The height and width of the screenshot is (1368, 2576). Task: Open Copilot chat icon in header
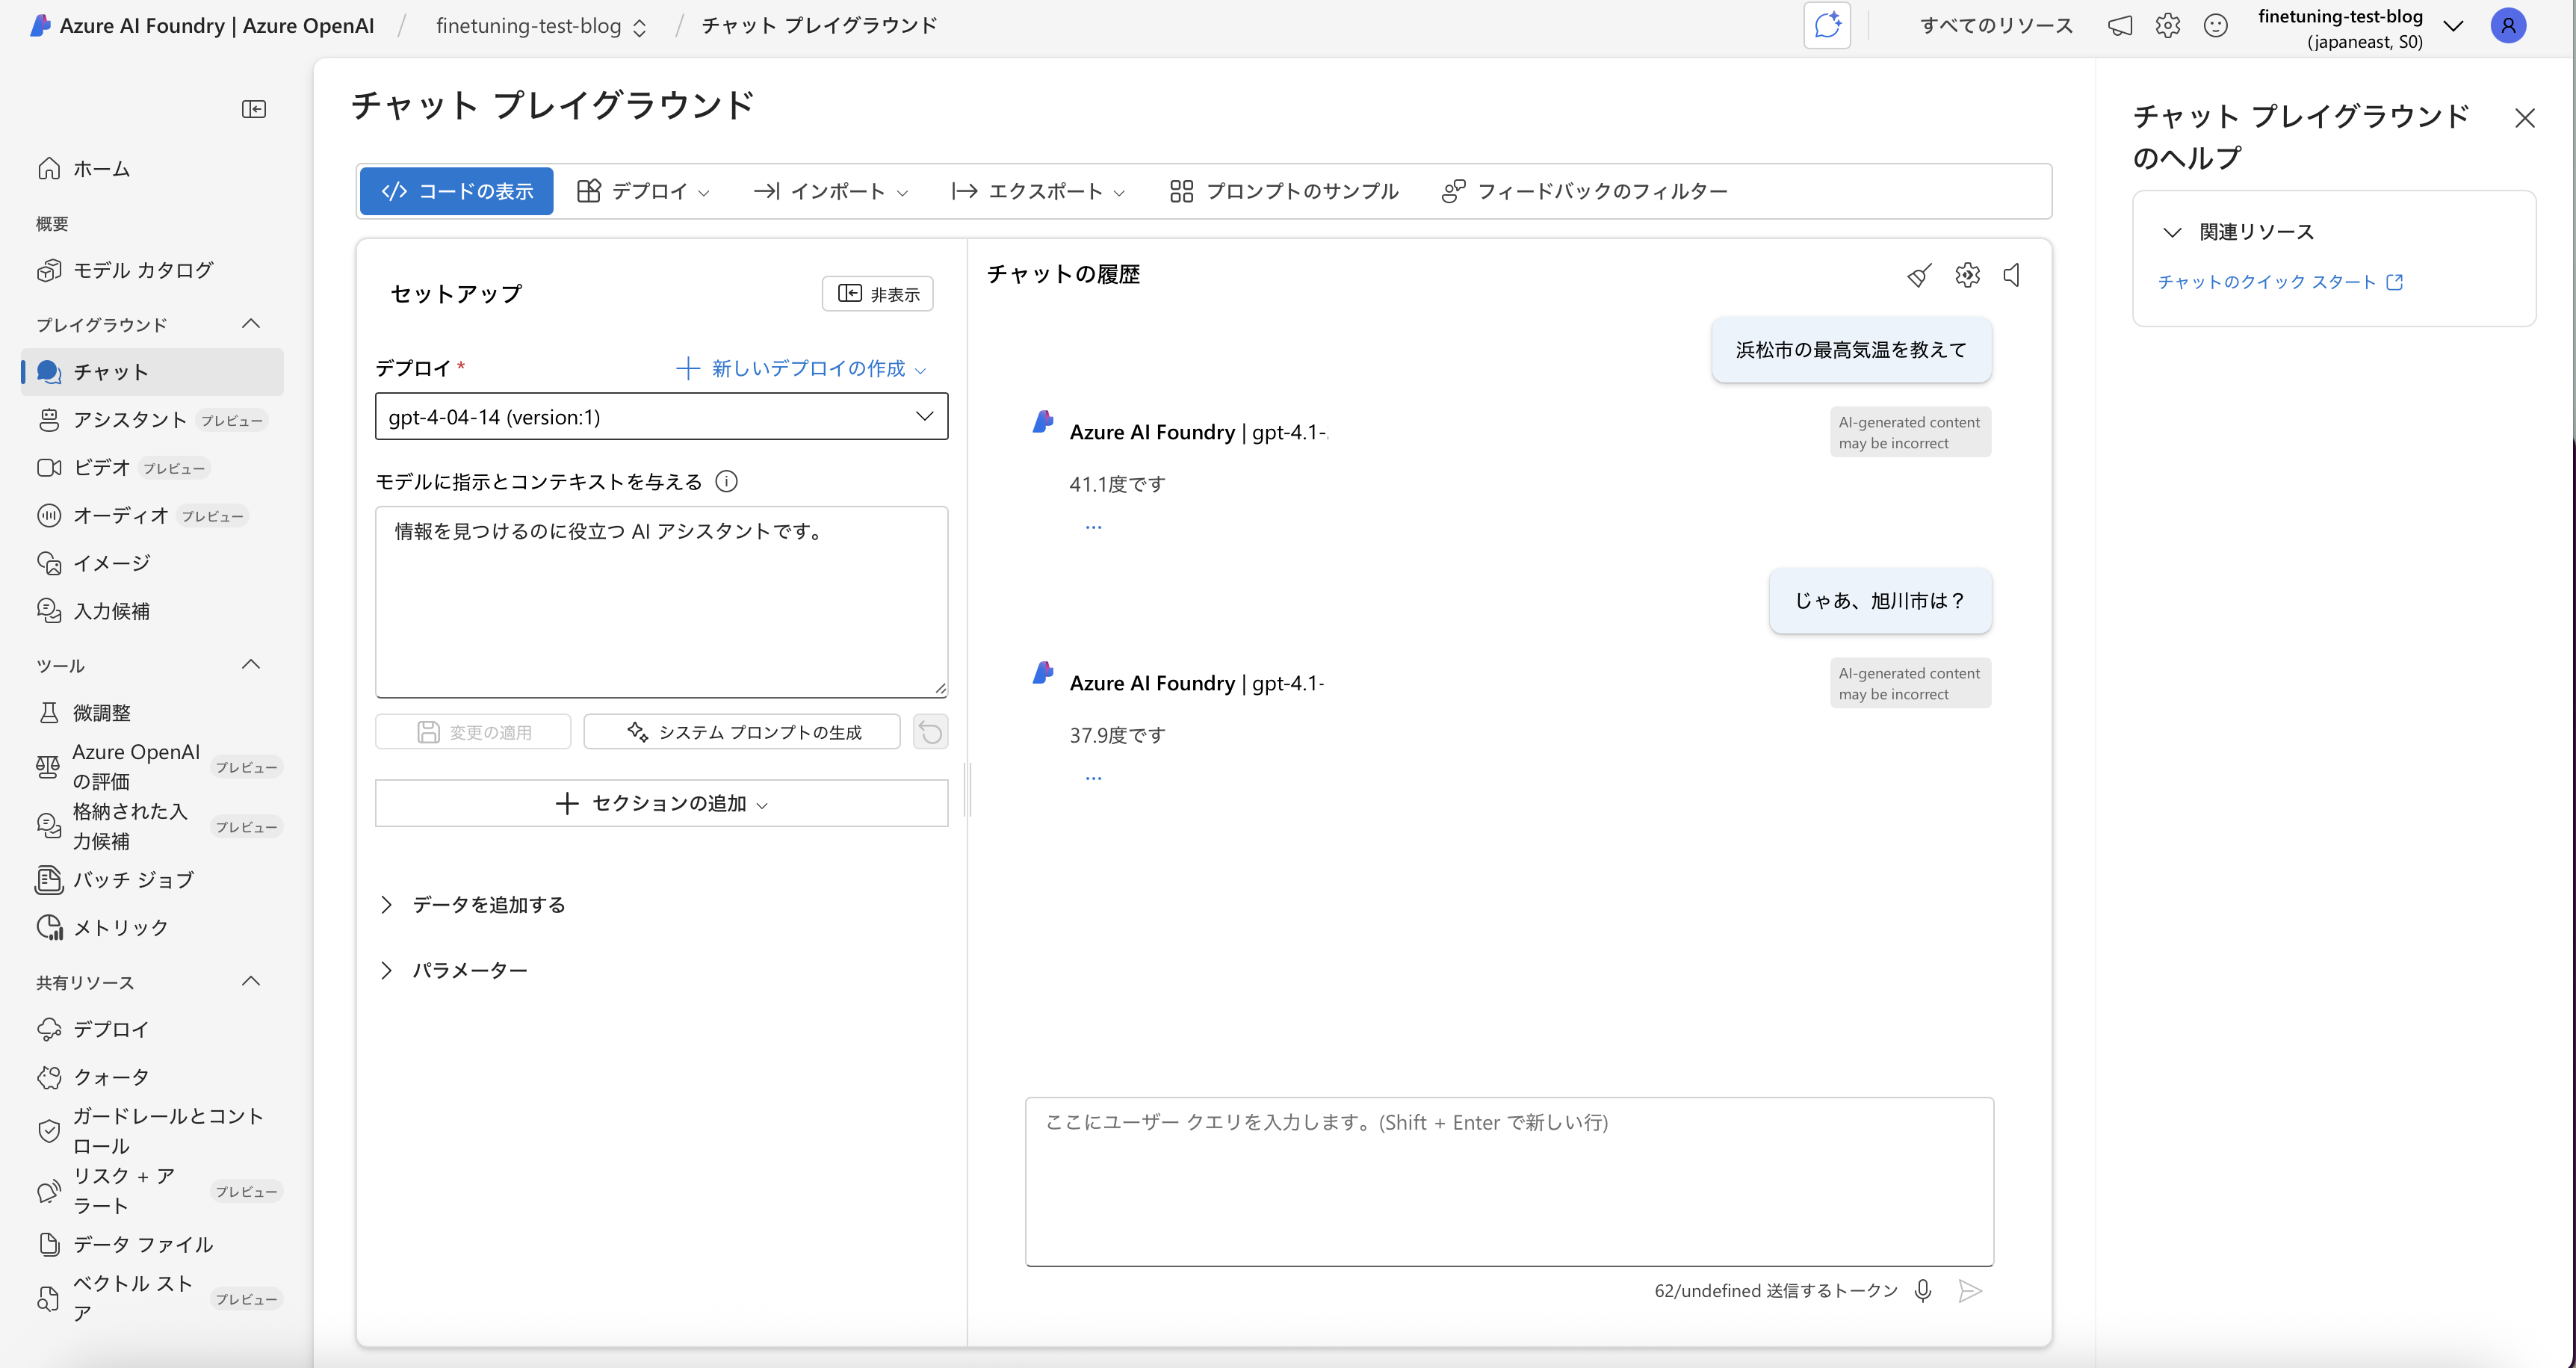[1827, 25]
